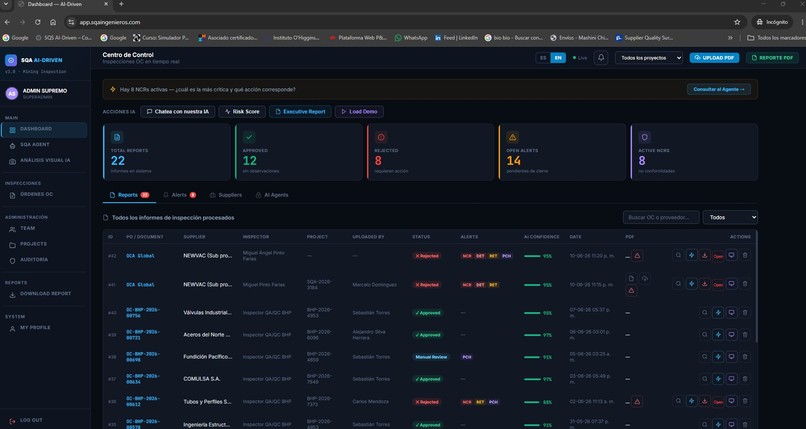Click the AS user avatar in sidebar
806x429 pixels.
point(12,93)
